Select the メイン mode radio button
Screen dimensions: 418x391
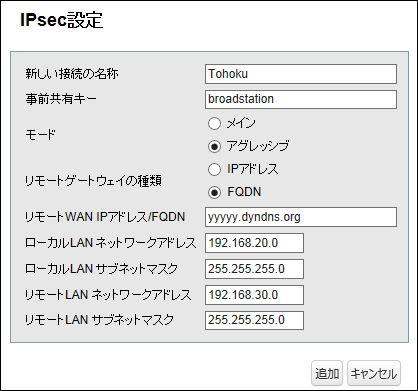pos(214,123)
